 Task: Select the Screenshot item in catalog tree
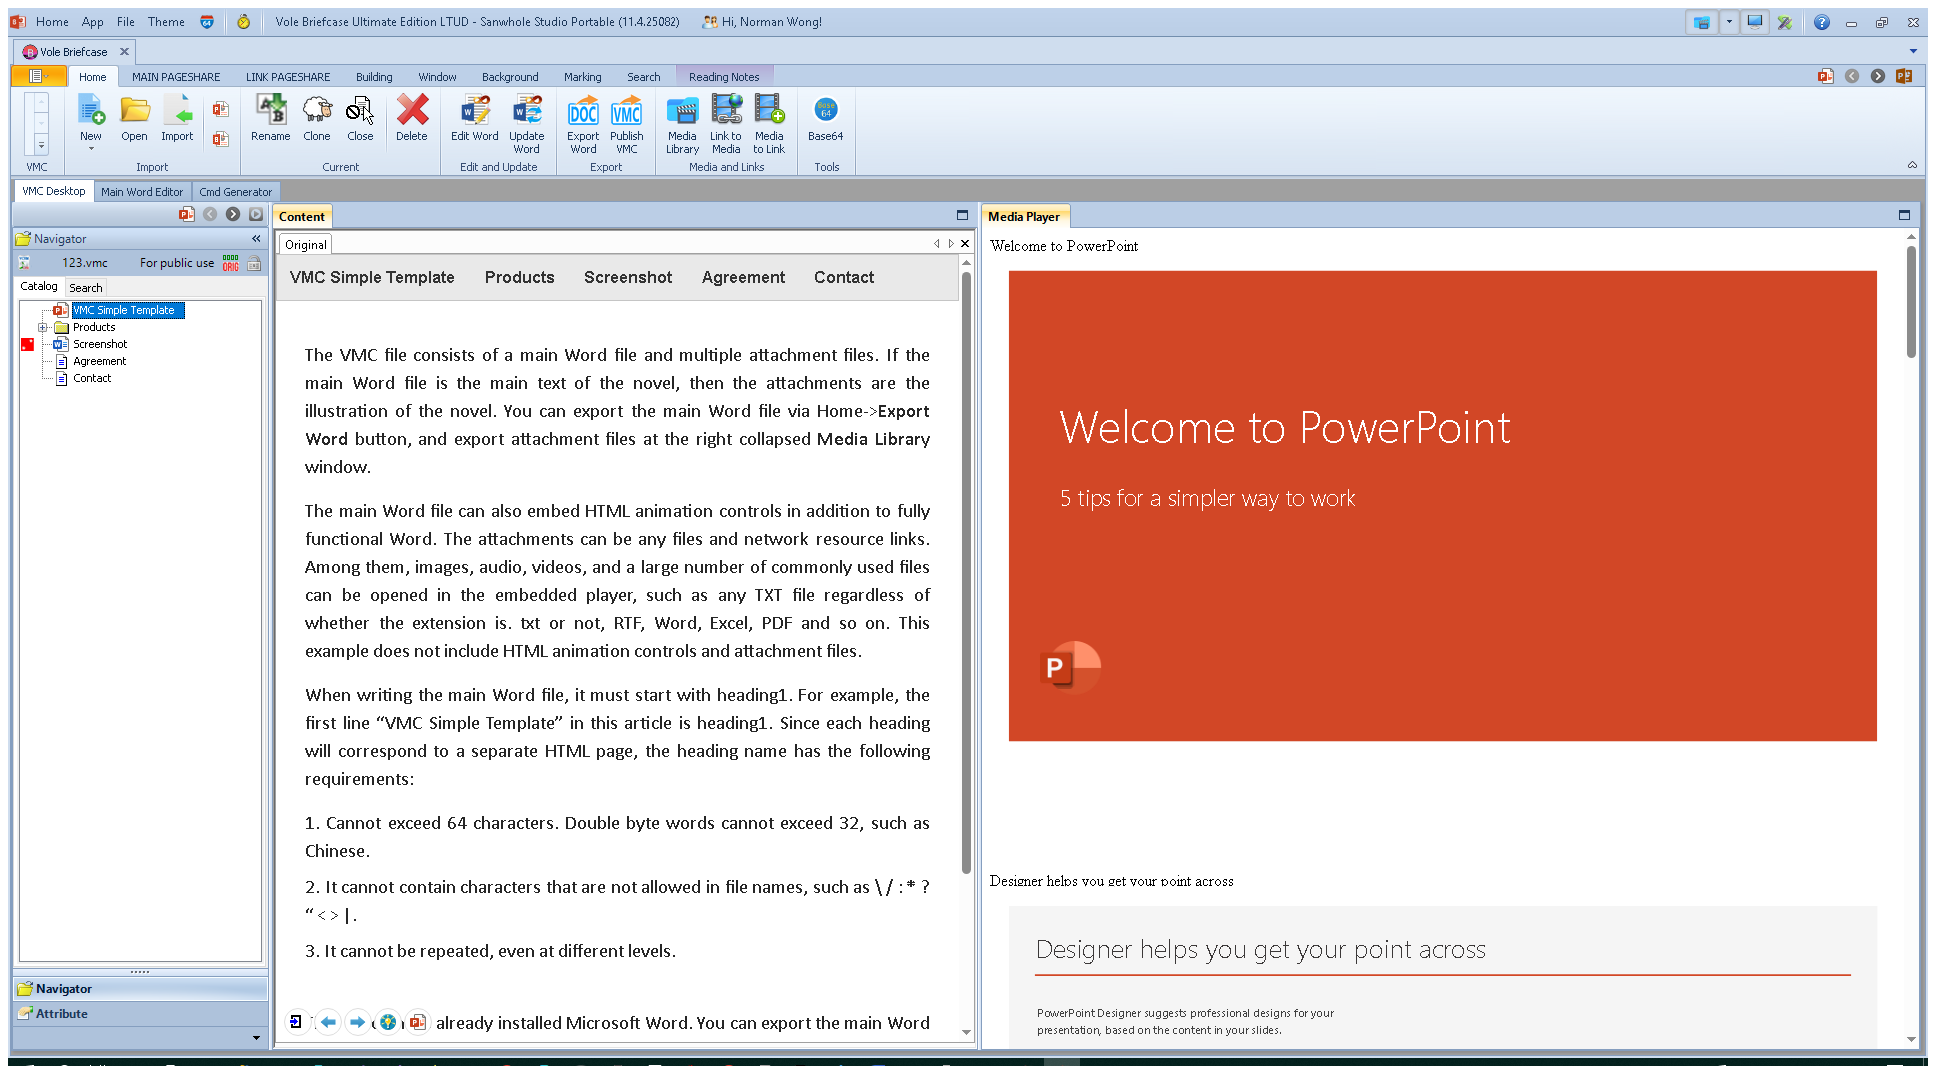[x=100, y=344]
